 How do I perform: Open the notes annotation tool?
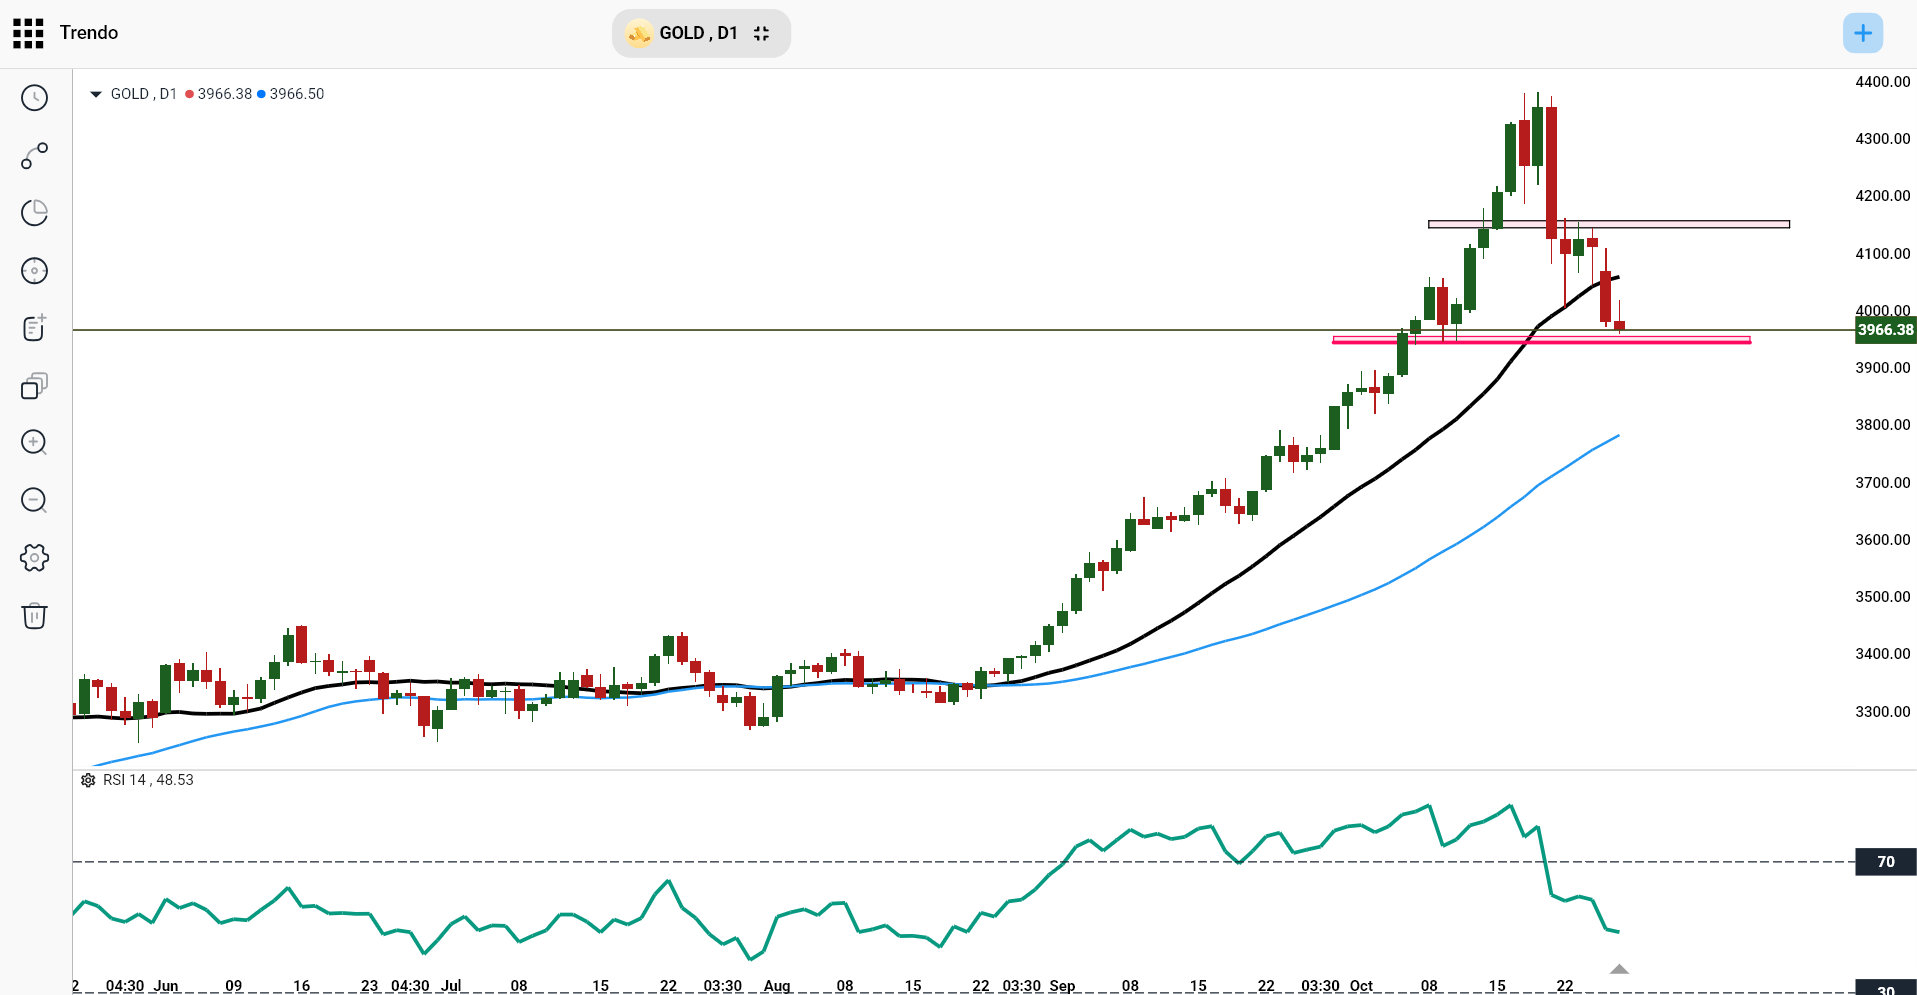[34, 327]
